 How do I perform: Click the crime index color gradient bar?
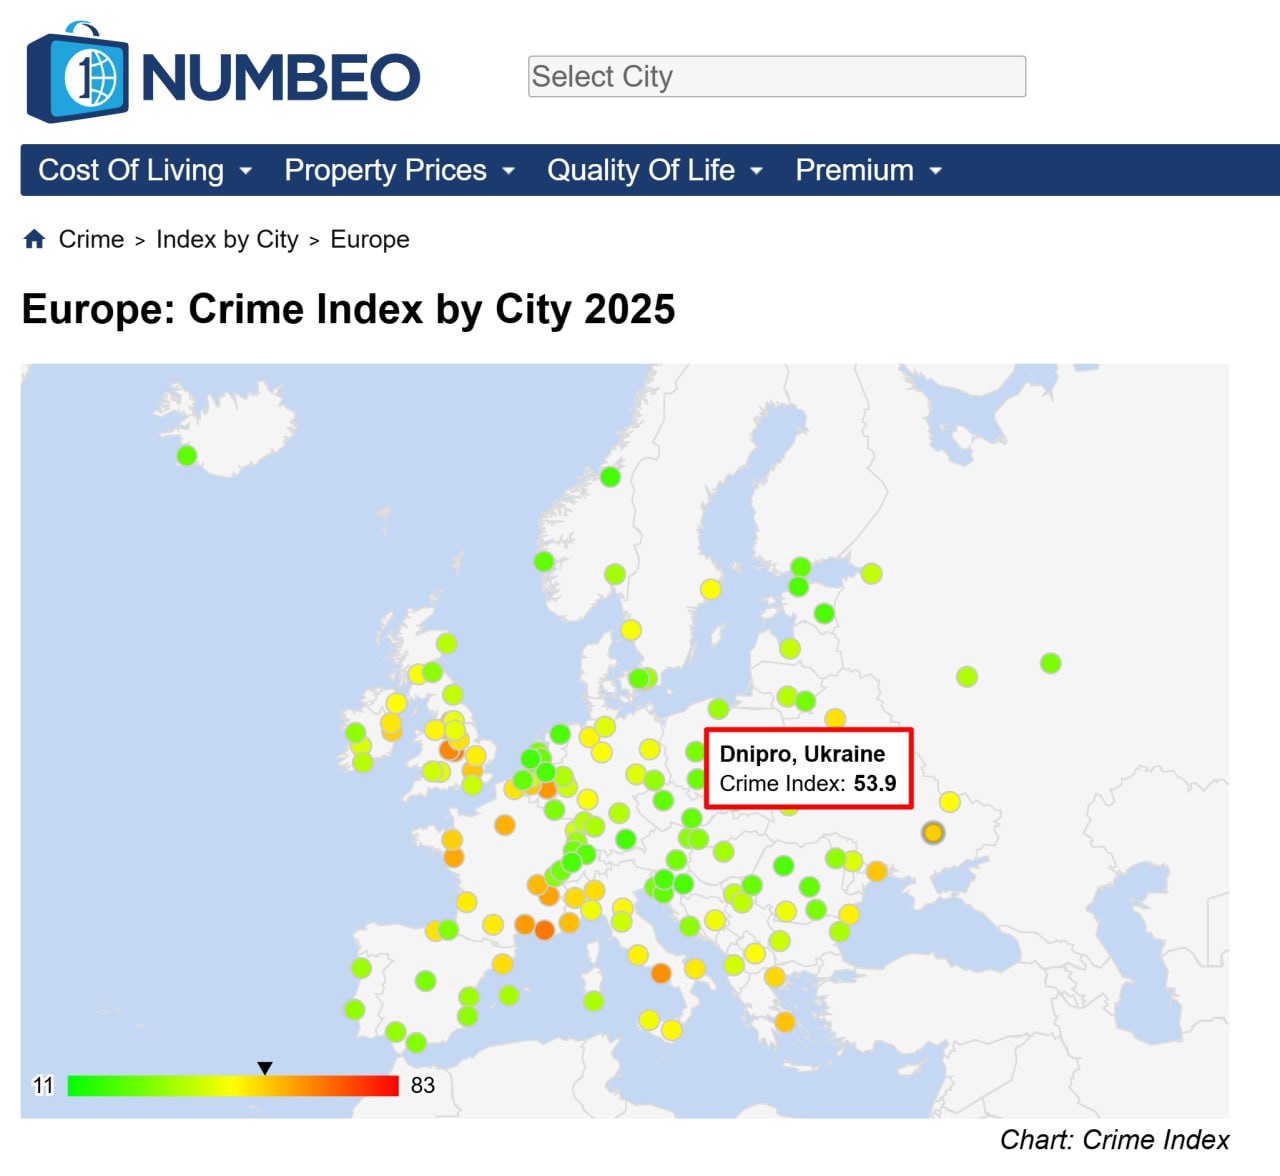click(x=232, y=1086)
